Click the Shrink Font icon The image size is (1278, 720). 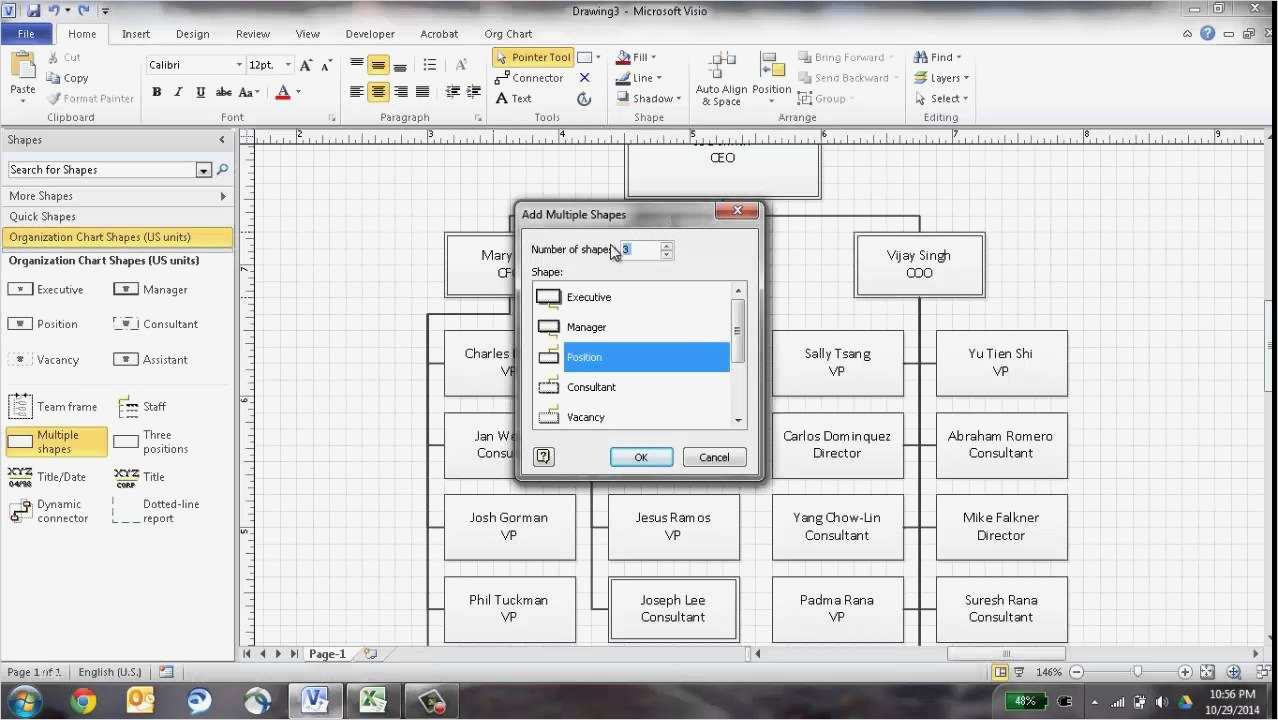[x=327, y=65]
